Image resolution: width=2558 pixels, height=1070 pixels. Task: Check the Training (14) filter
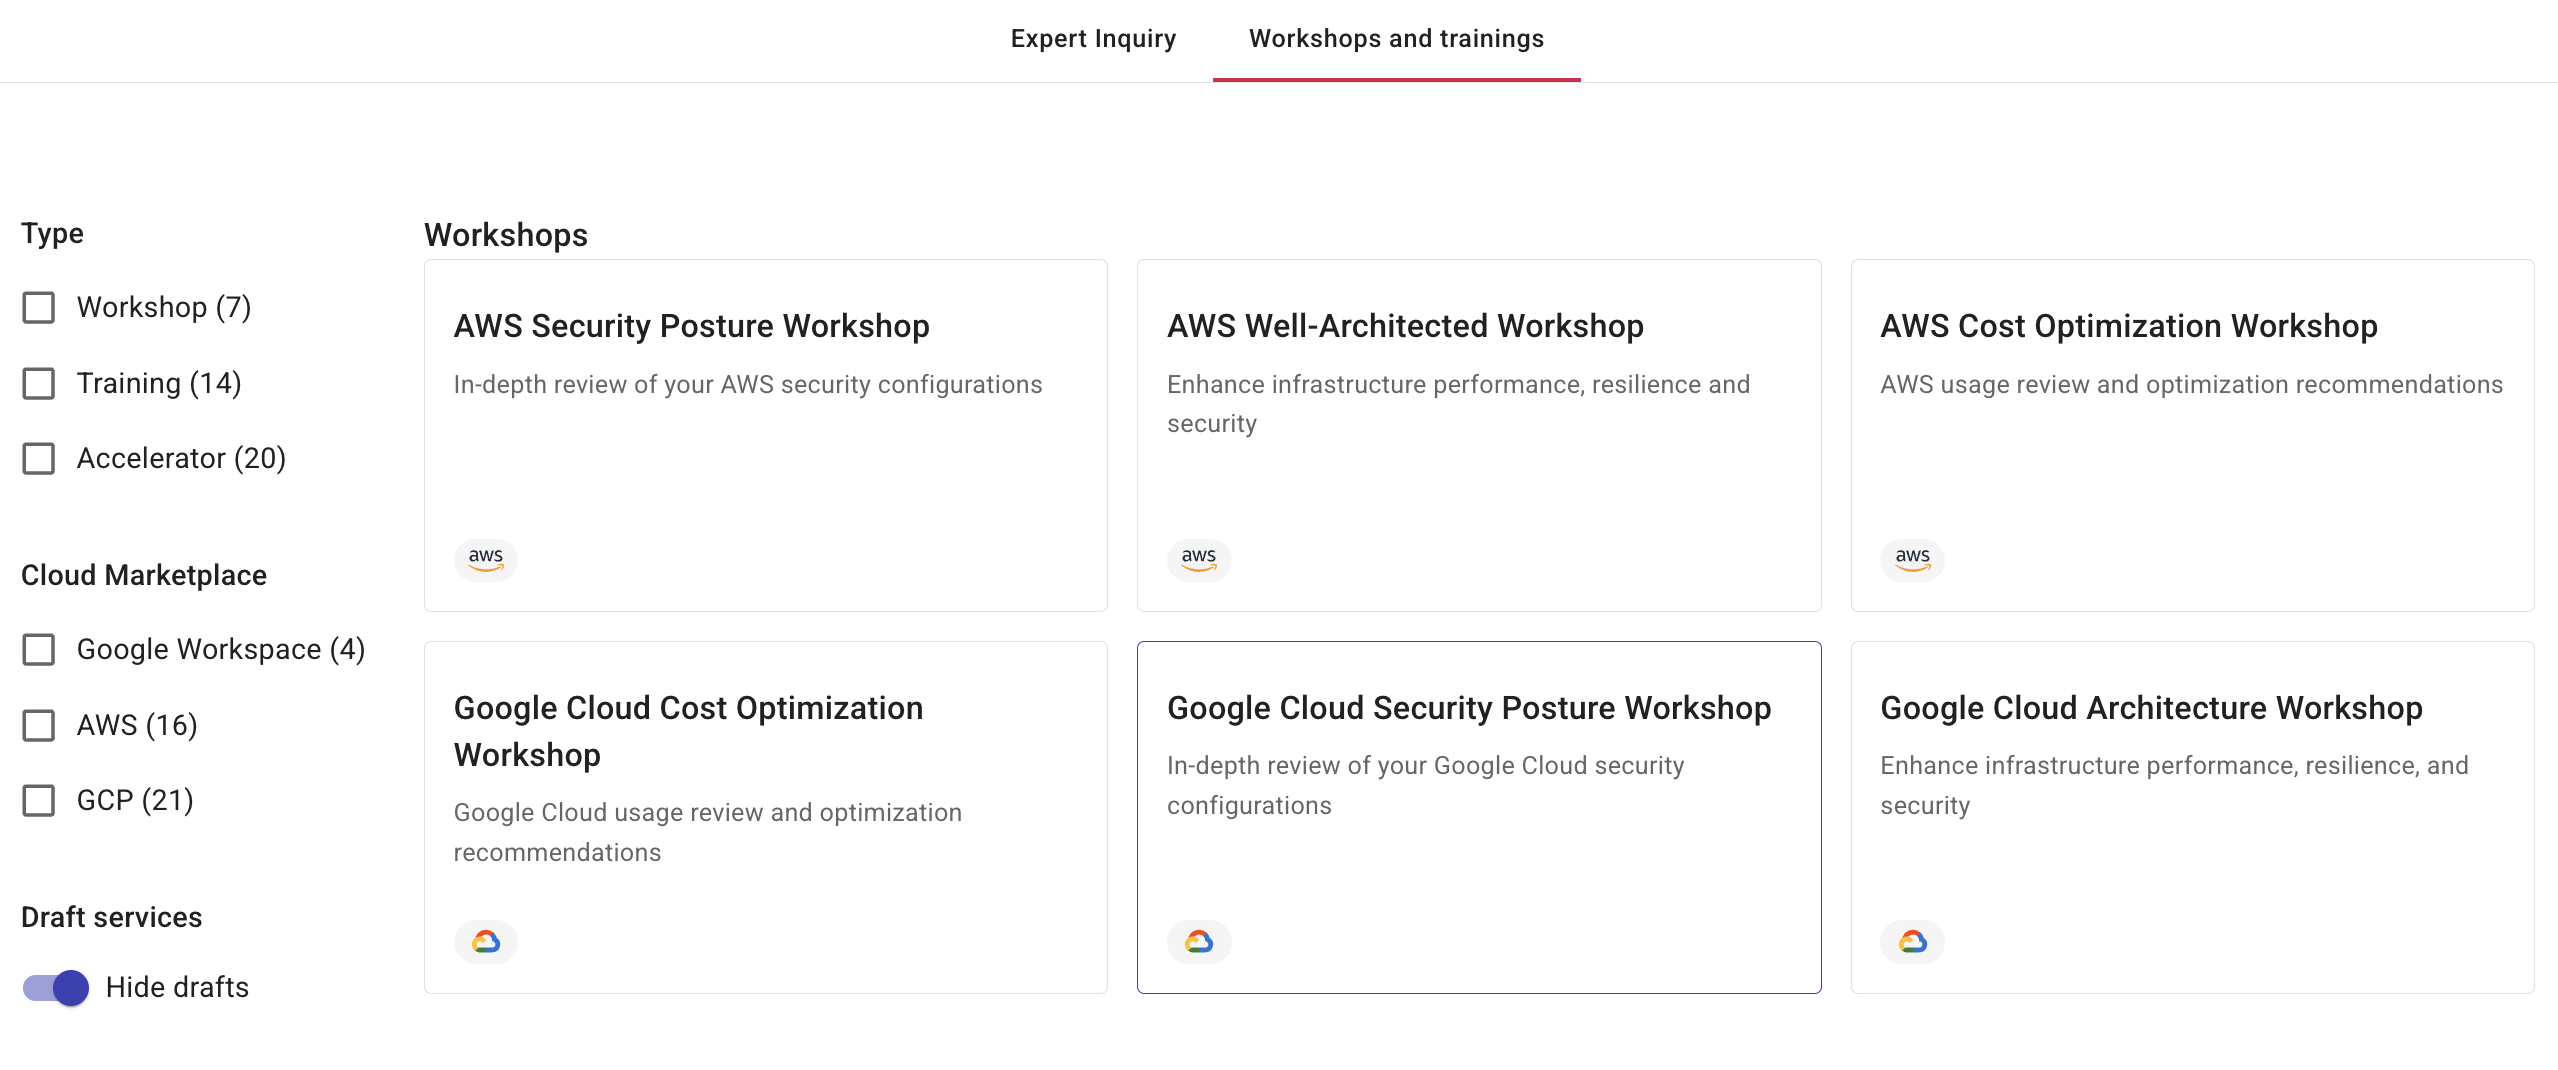(39, 383)
